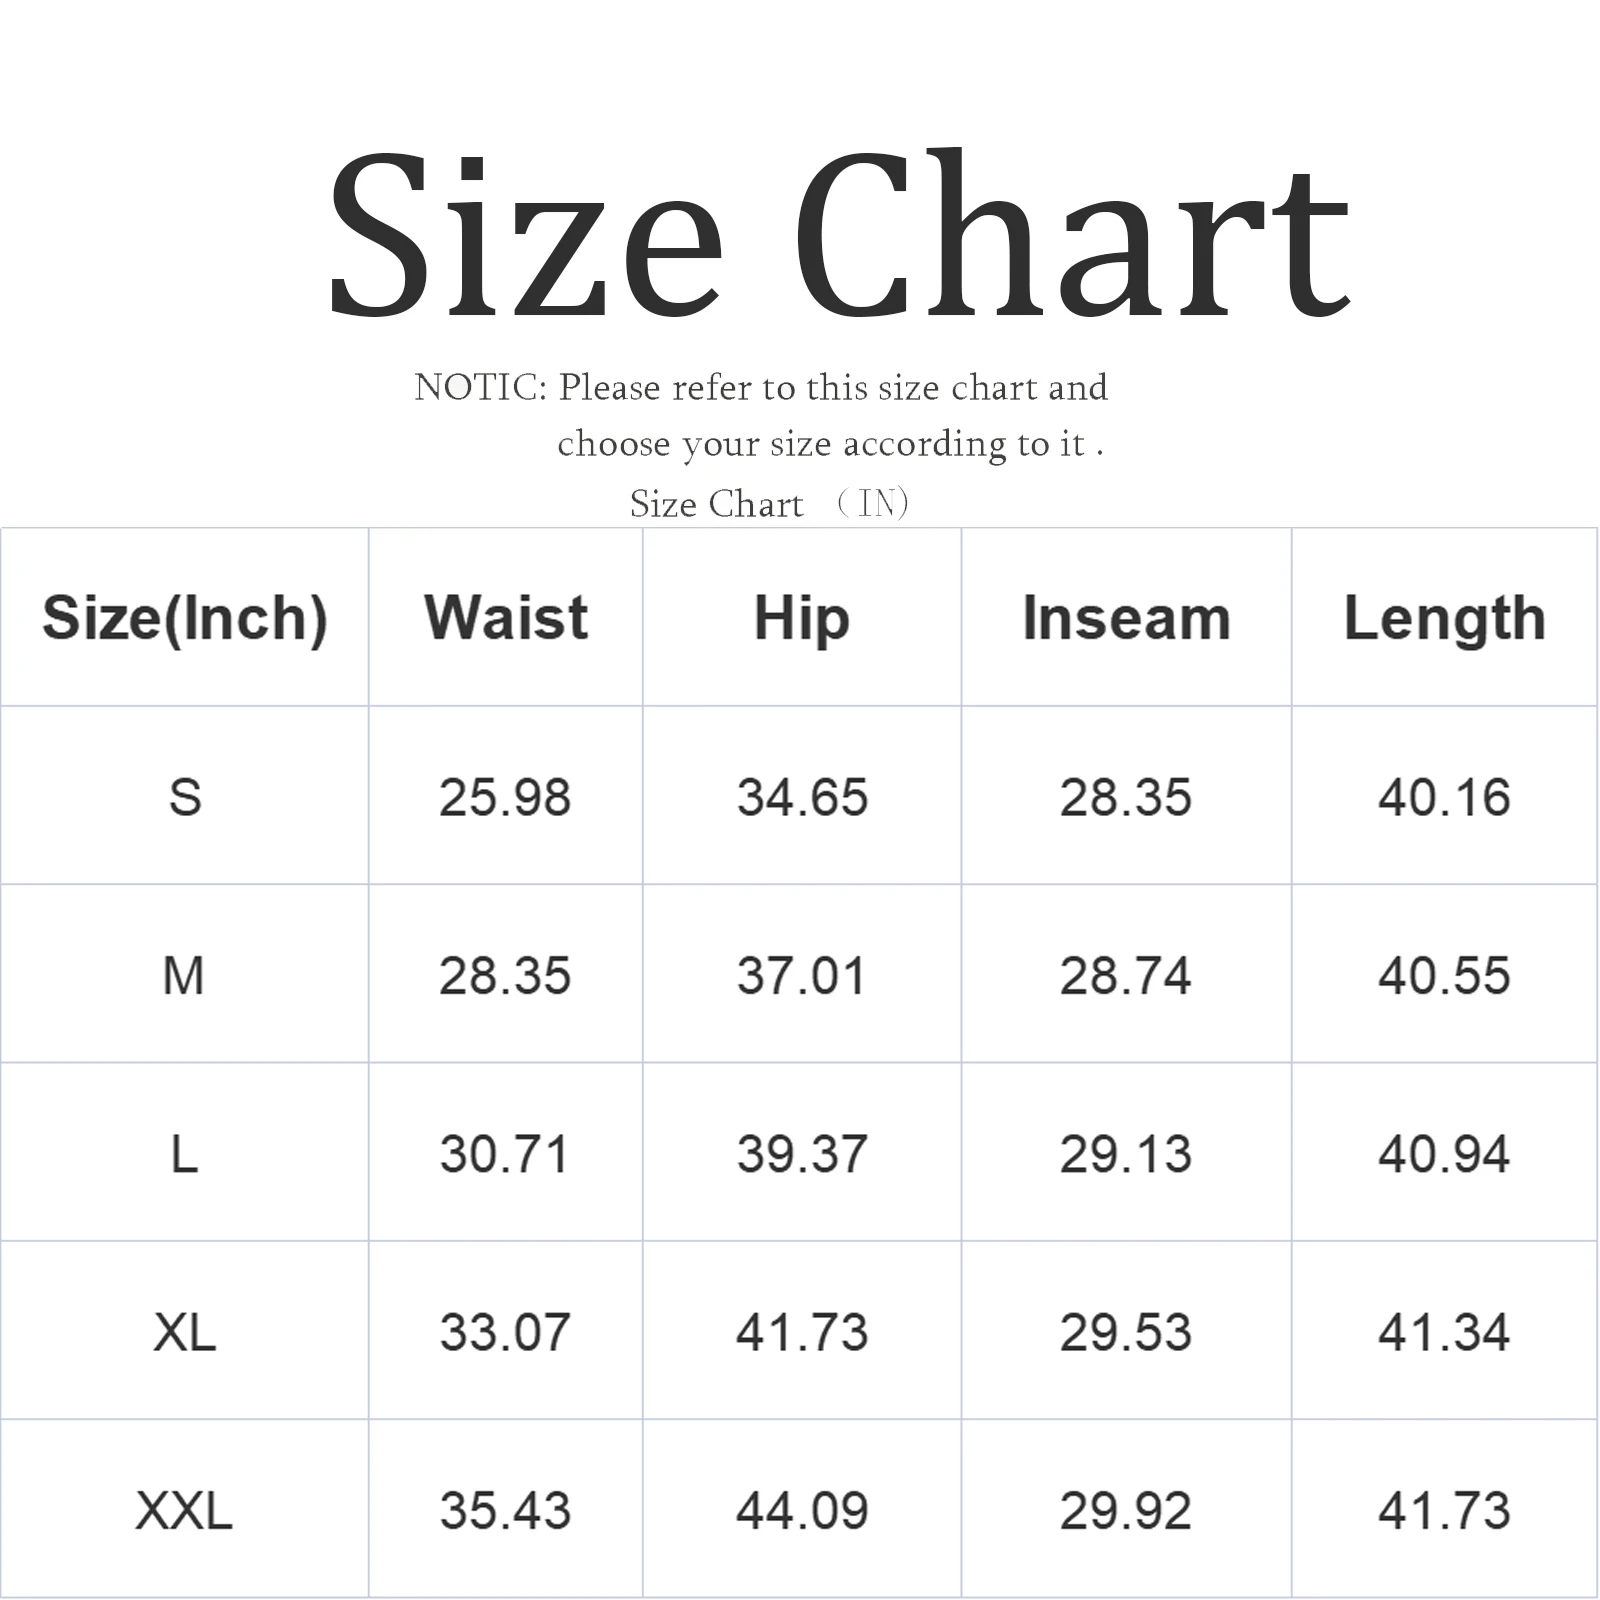The height and width of the screenshot is (1600, 1600).
Task: Select inseam value 29.13 for size L
Action: [x=1126, y=1155]
